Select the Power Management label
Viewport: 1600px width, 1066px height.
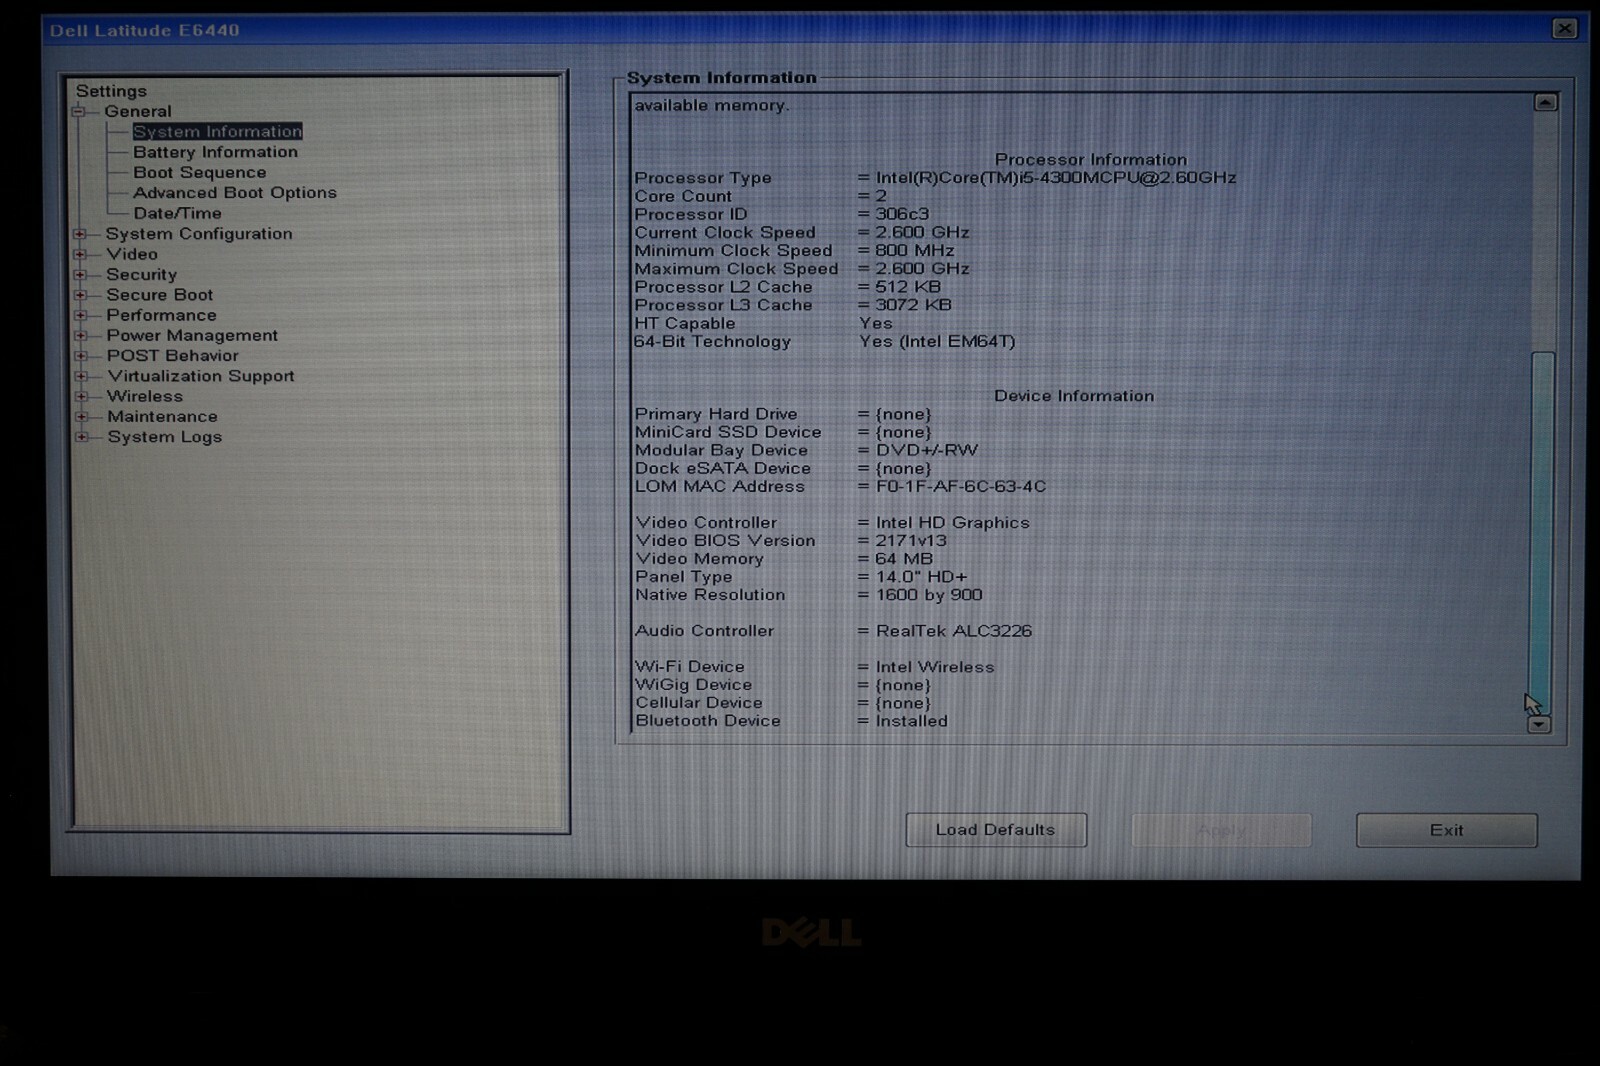(x=192, y=336)
